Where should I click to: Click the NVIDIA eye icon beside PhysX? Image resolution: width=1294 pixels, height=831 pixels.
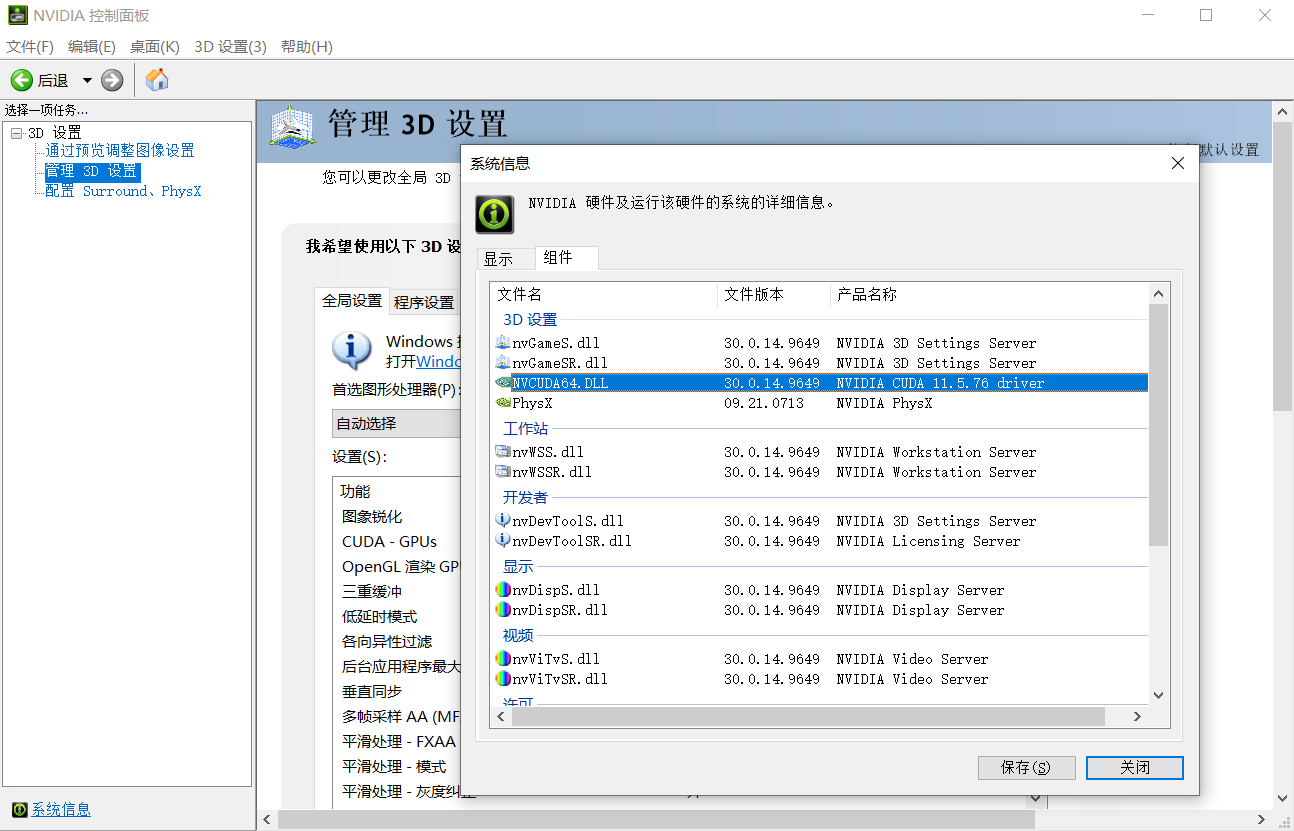coord(503,403)
